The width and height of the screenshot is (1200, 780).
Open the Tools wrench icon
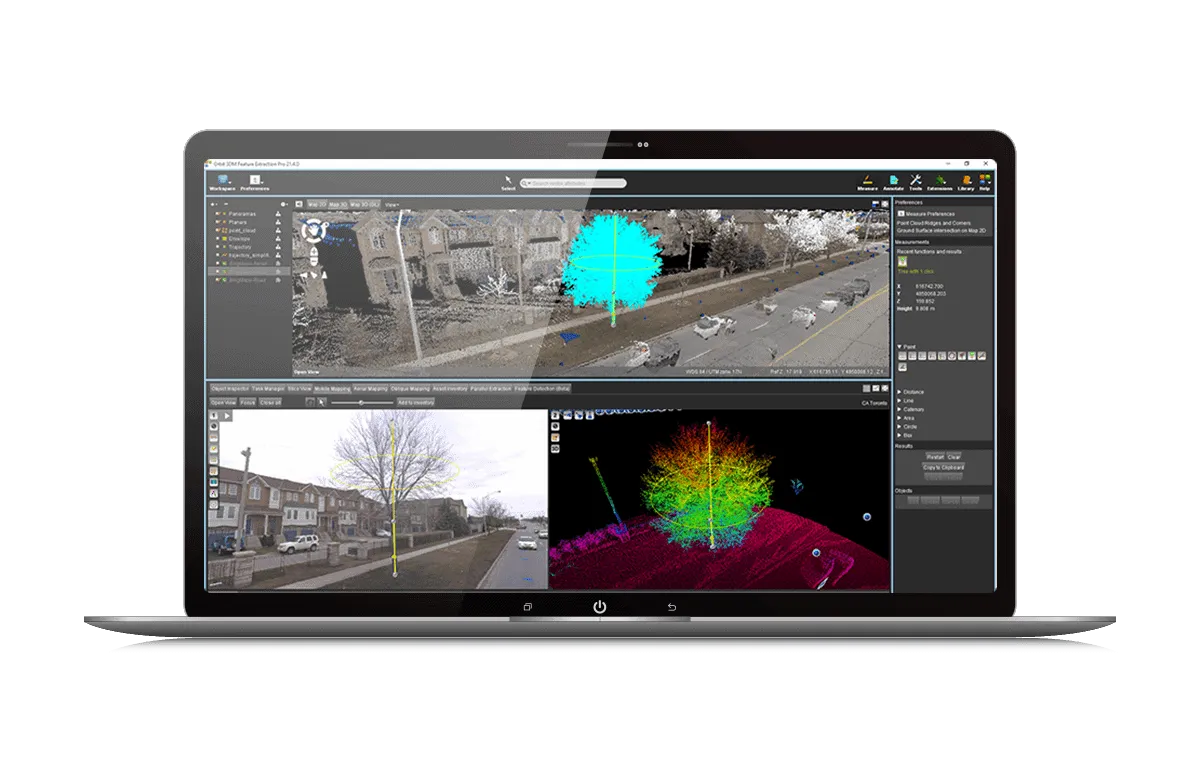click(915, 182)
